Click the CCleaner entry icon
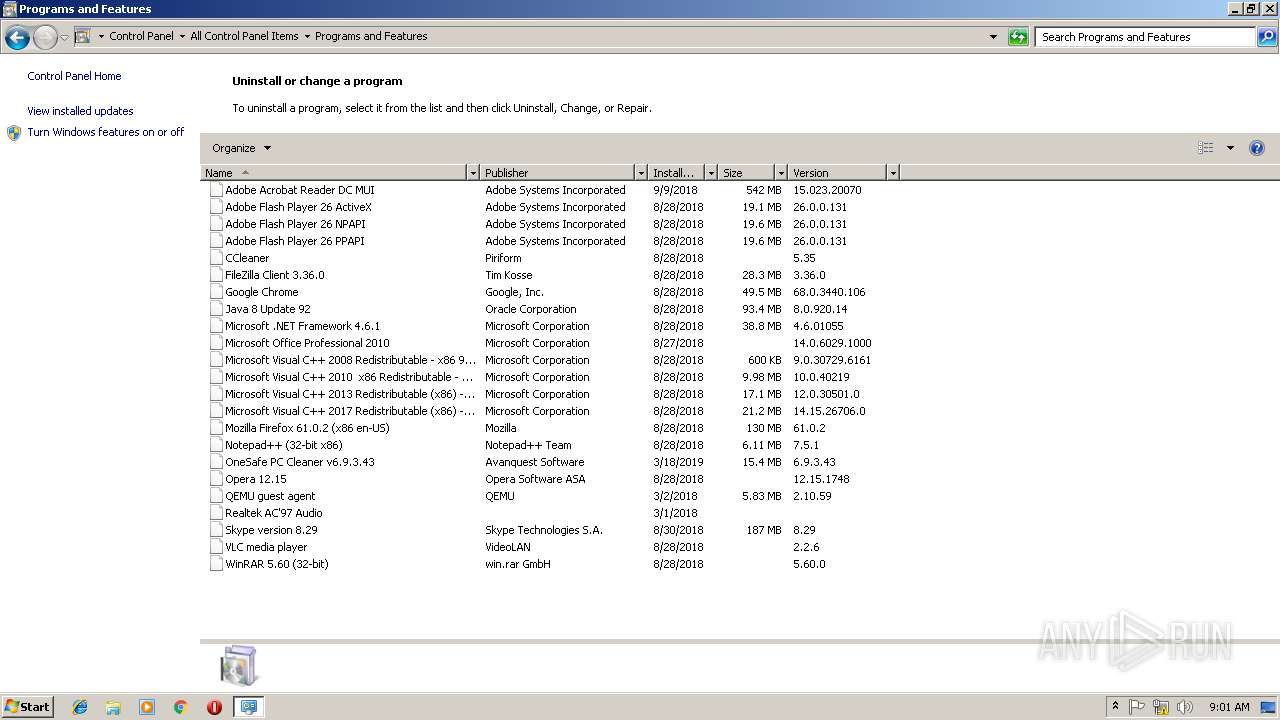This screenshot has height=720, width=1280. coord(216,258)
